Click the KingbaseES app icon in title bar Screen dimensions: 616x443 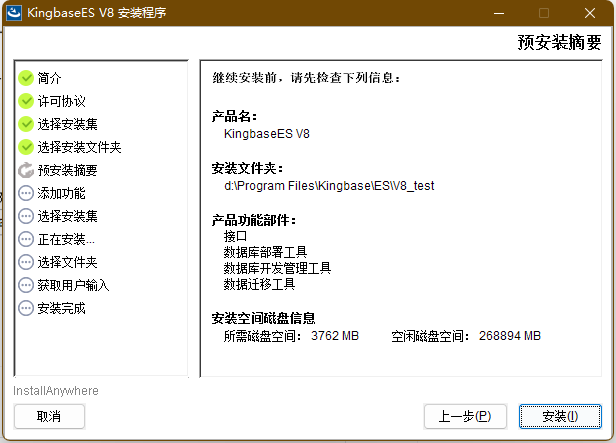tap(14, 13)
